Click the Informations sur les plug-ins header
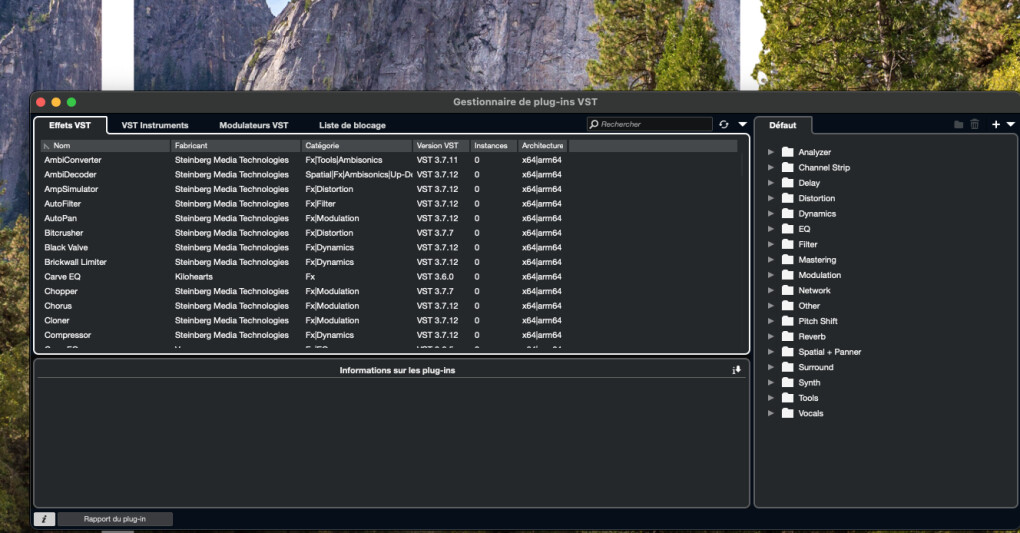Image resolution: width=1020 pixels, height=533 pixels. (397, 370)
